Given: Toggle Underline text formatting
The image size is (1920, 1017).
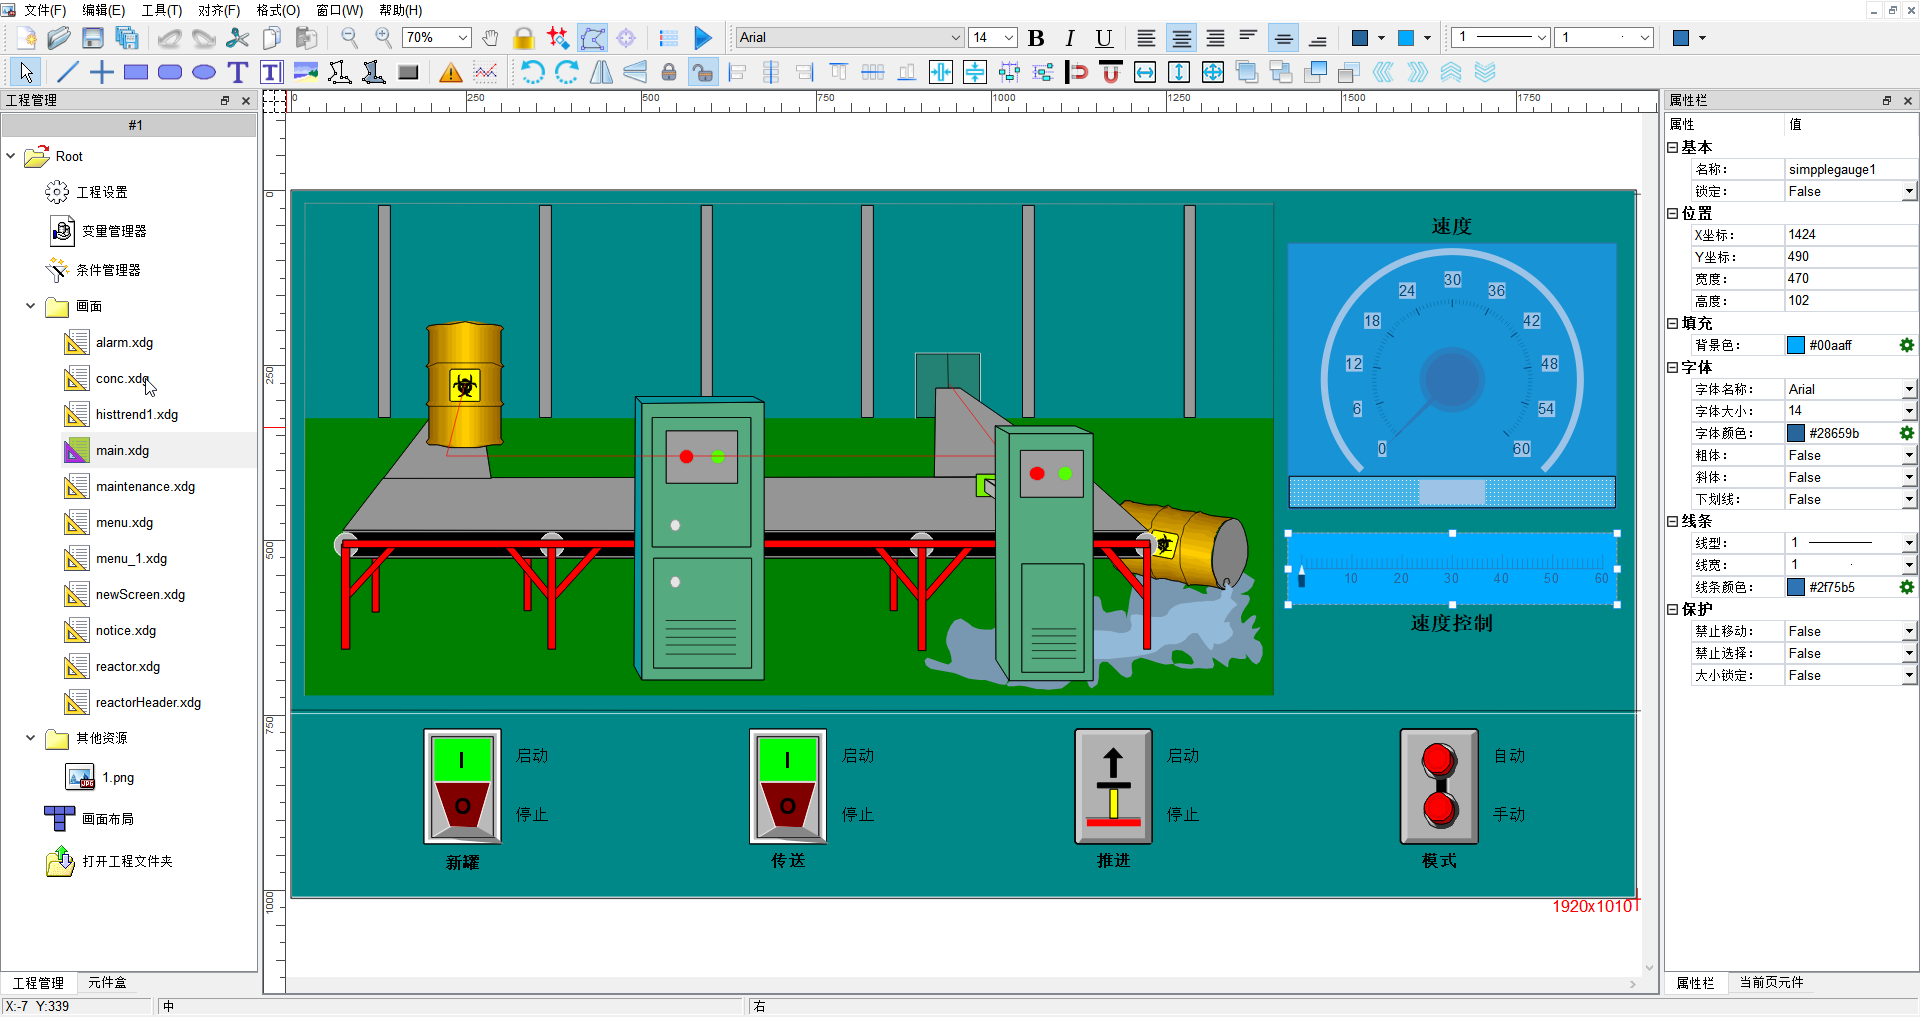Looking at the screenshot, I should 1104,38.
